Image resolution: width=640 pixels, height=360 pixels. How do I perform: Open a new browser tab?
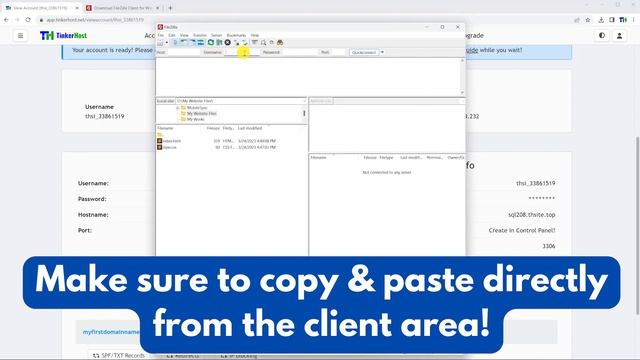point(170,8)
